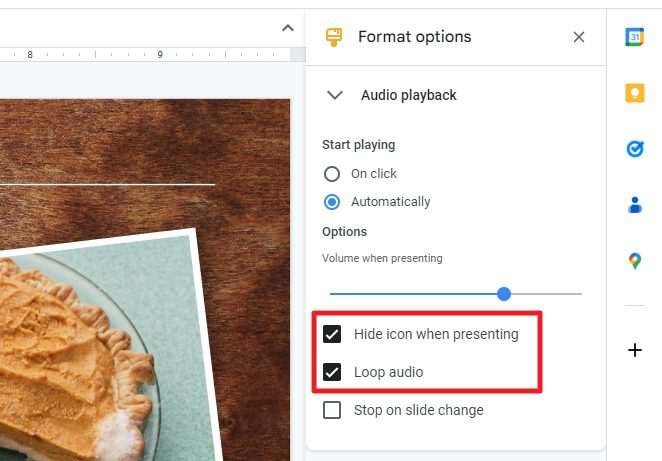
Task: Uncheck the Loop audio checkbox
Action: tap(332, 372)
